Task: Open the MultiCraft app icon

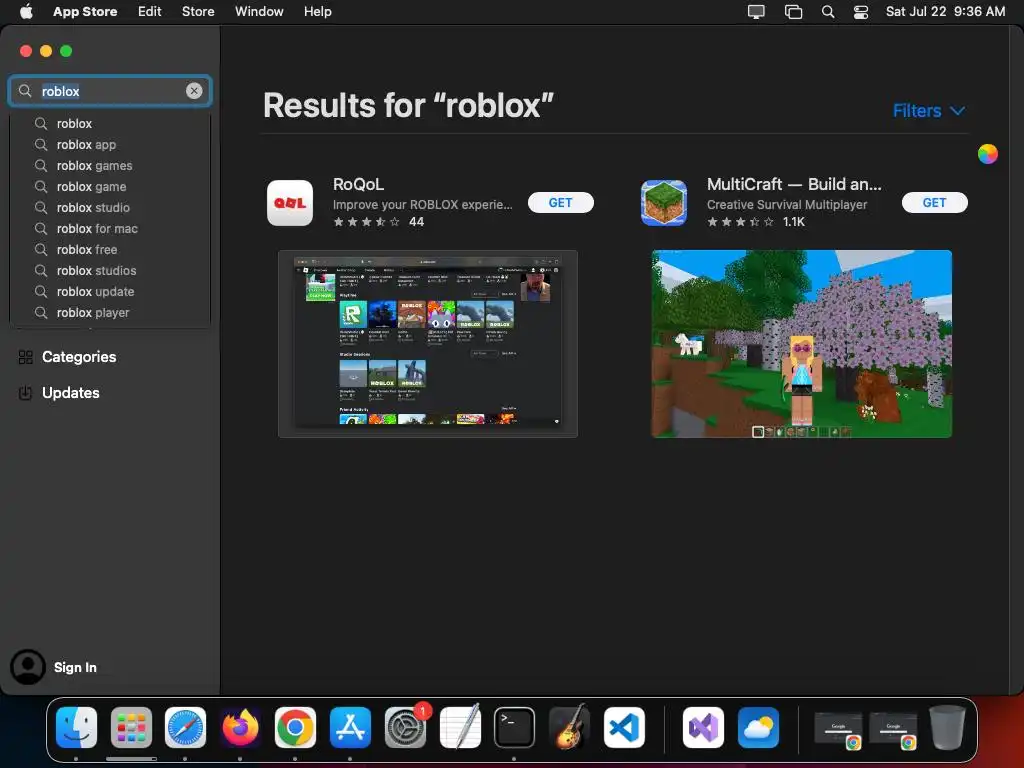Action: tap(664, 203)
